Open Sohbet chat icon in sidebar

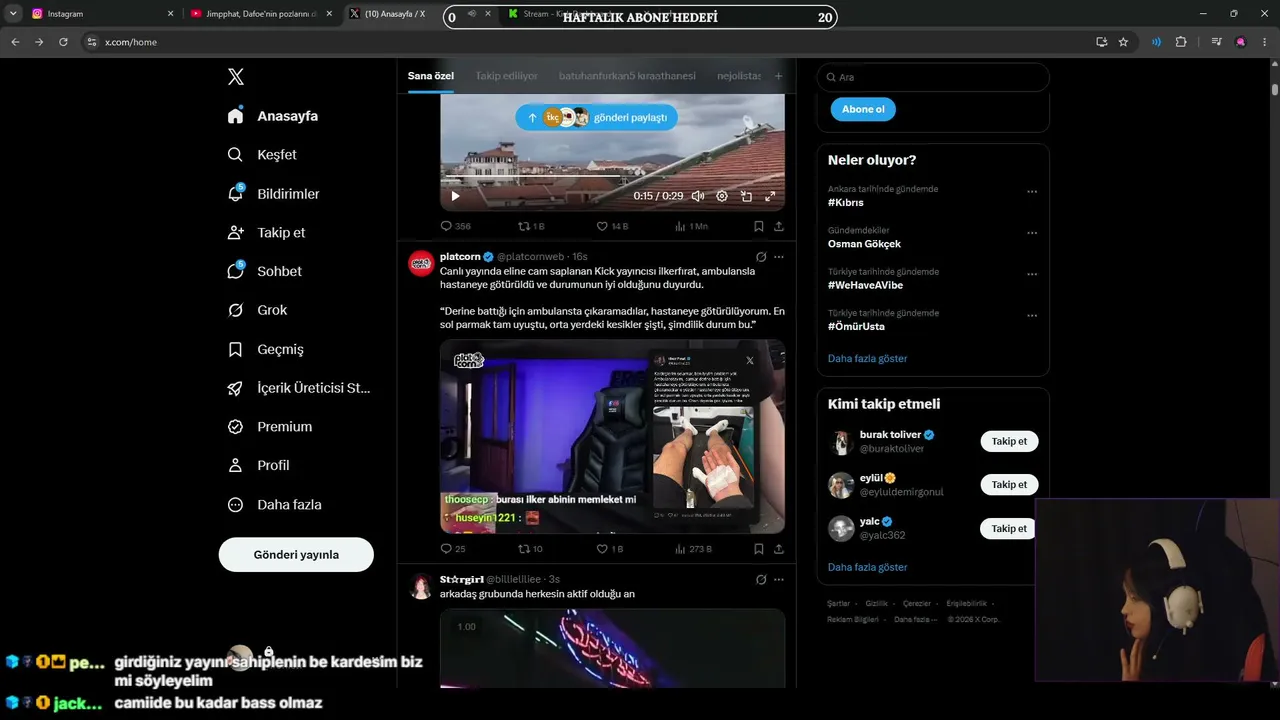[235, 271]
